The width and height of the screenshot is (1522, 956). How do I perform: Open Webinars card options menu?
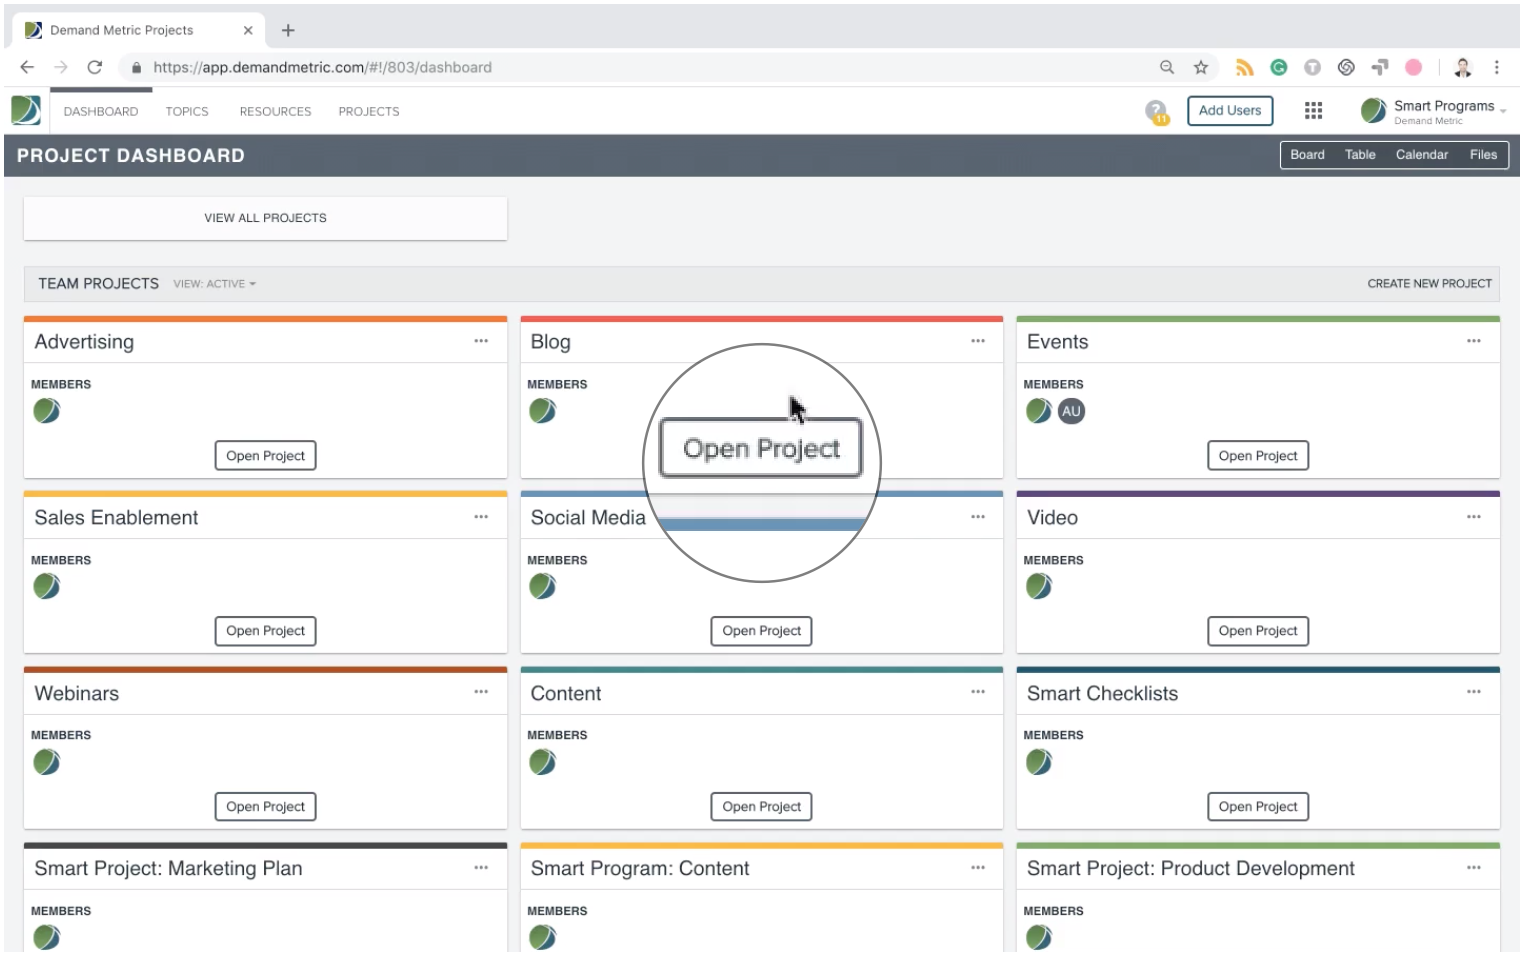481,692
